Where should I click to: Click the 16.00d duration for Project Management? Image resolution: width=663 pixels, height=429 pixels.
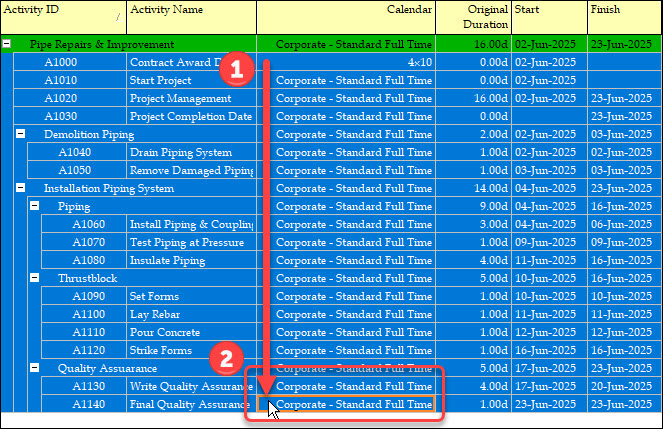click(x=473, y=98)
